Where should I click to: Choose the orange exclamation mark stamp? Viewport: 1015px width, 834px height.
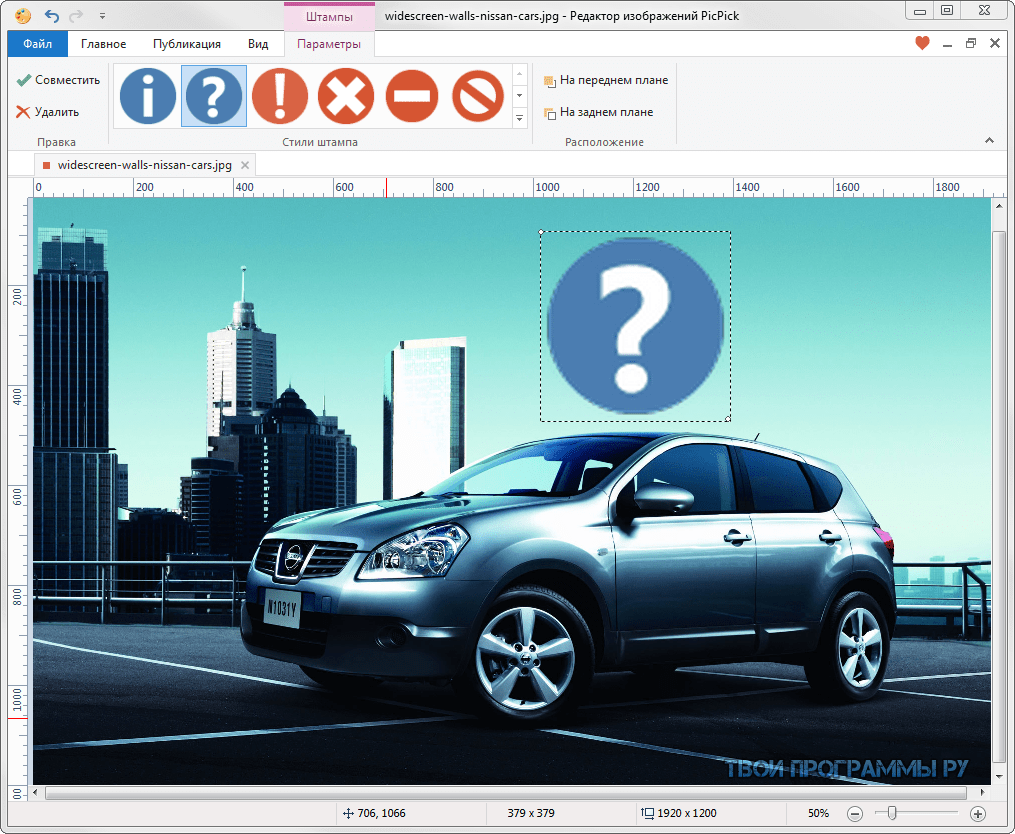point(280,96)
